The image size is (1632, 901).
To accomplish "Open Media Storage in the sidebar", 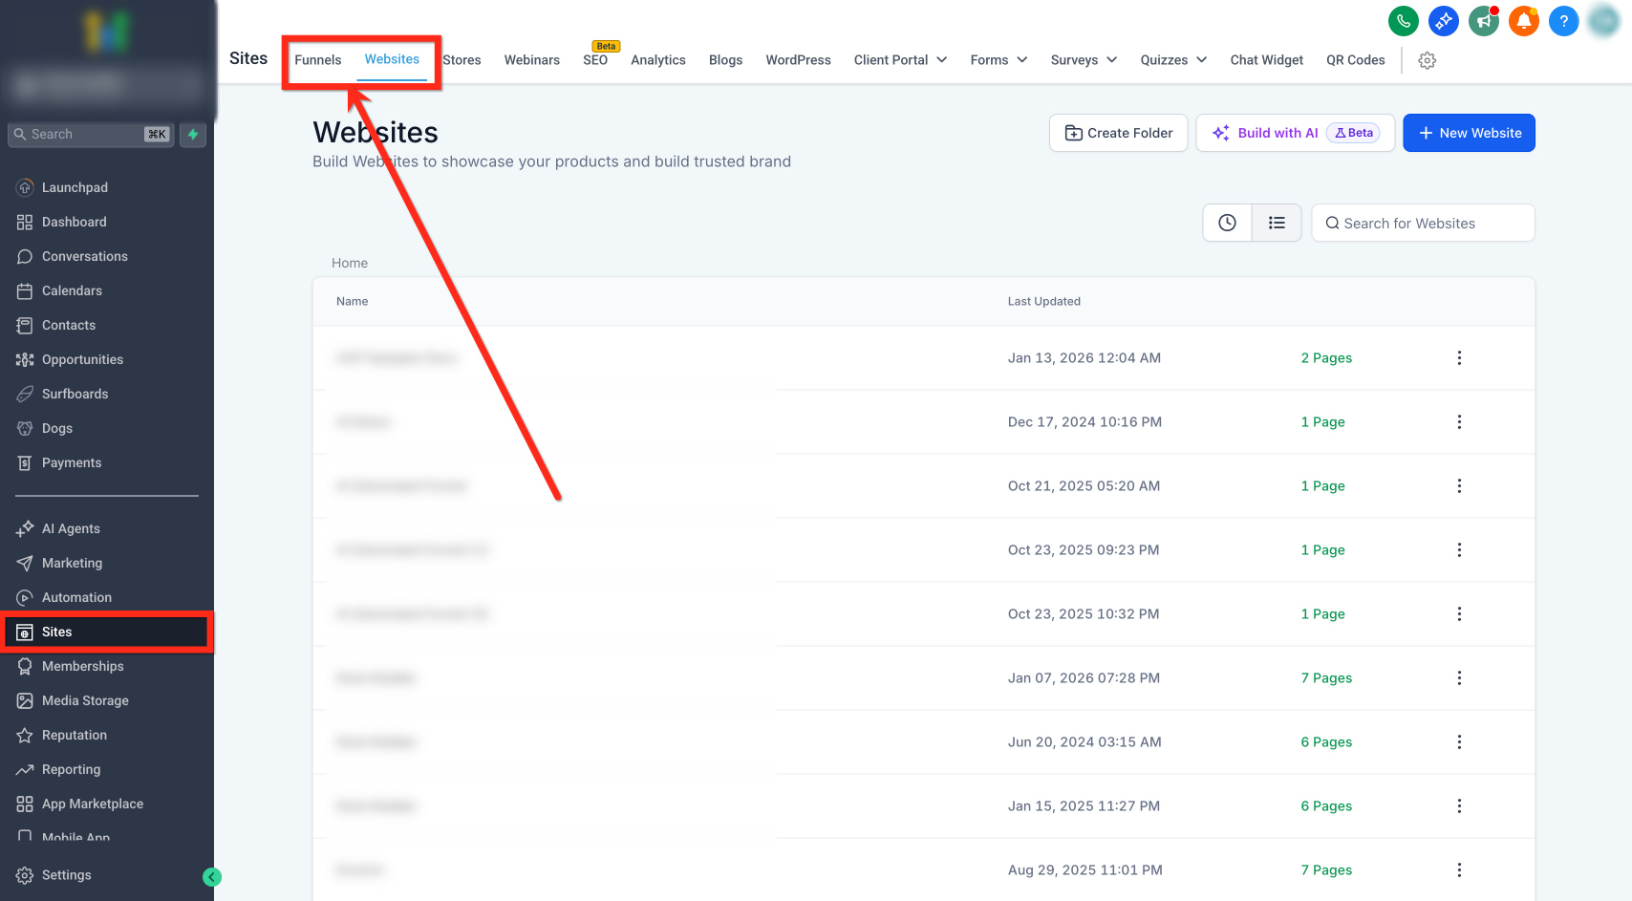I will [x=85, y=700].
